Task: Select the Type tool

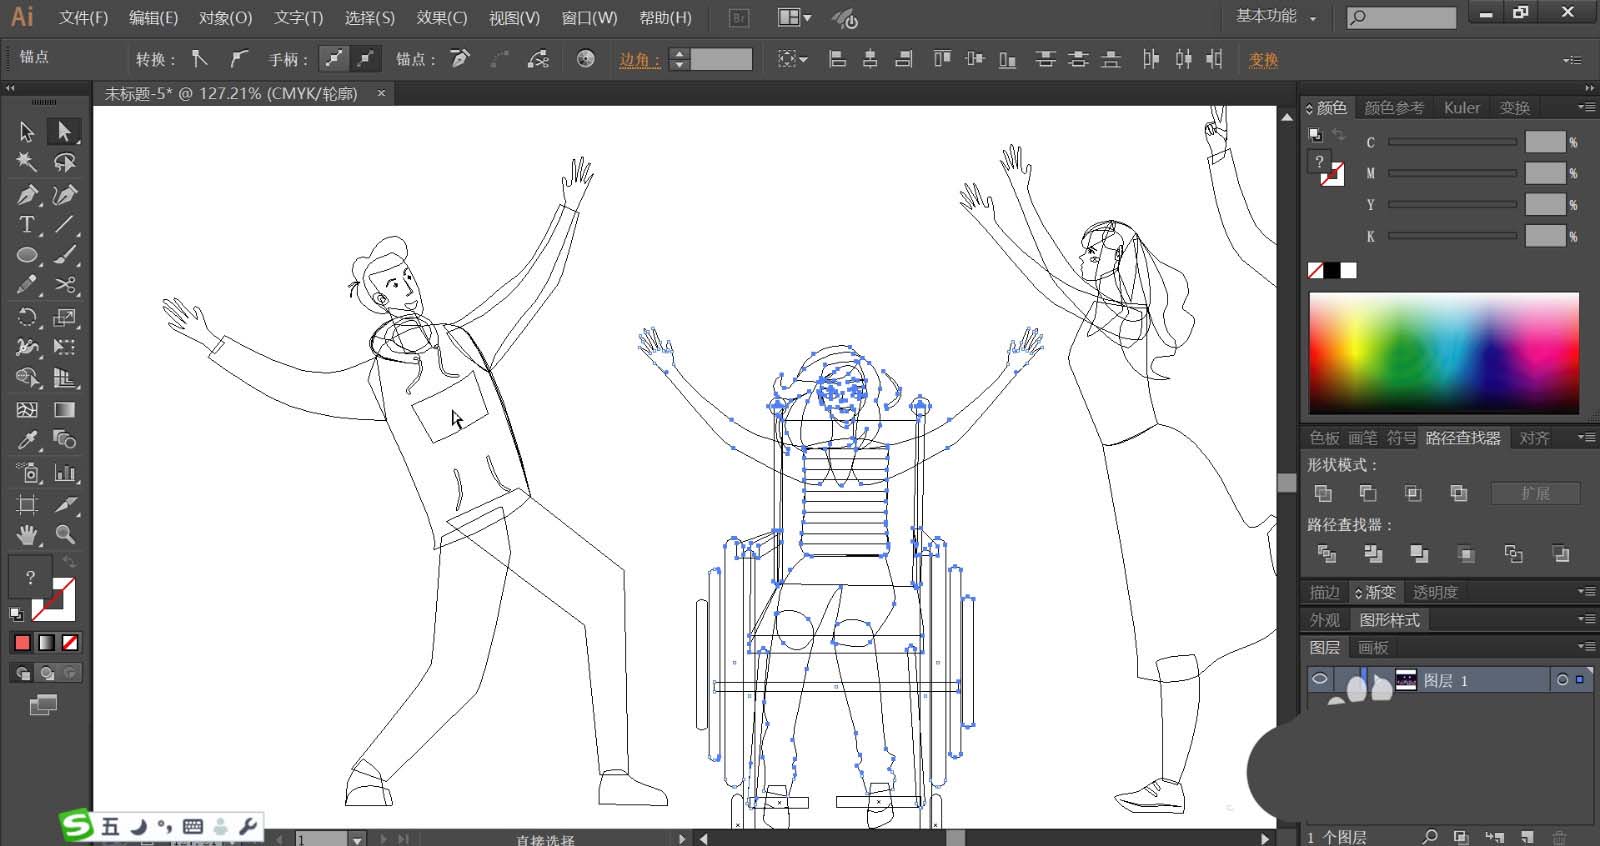Action: (x=27, y=225)
